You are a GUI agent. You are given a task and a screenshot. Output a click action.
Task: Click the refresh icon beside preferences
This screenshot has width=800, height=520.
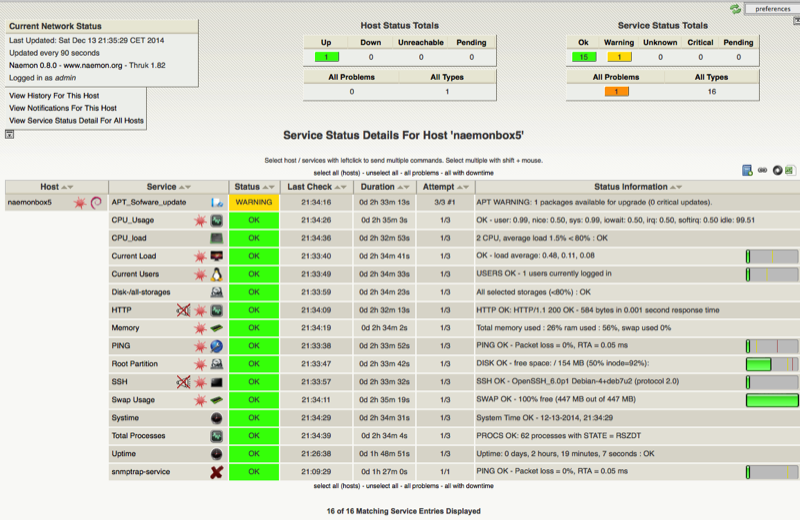[736, 8]
